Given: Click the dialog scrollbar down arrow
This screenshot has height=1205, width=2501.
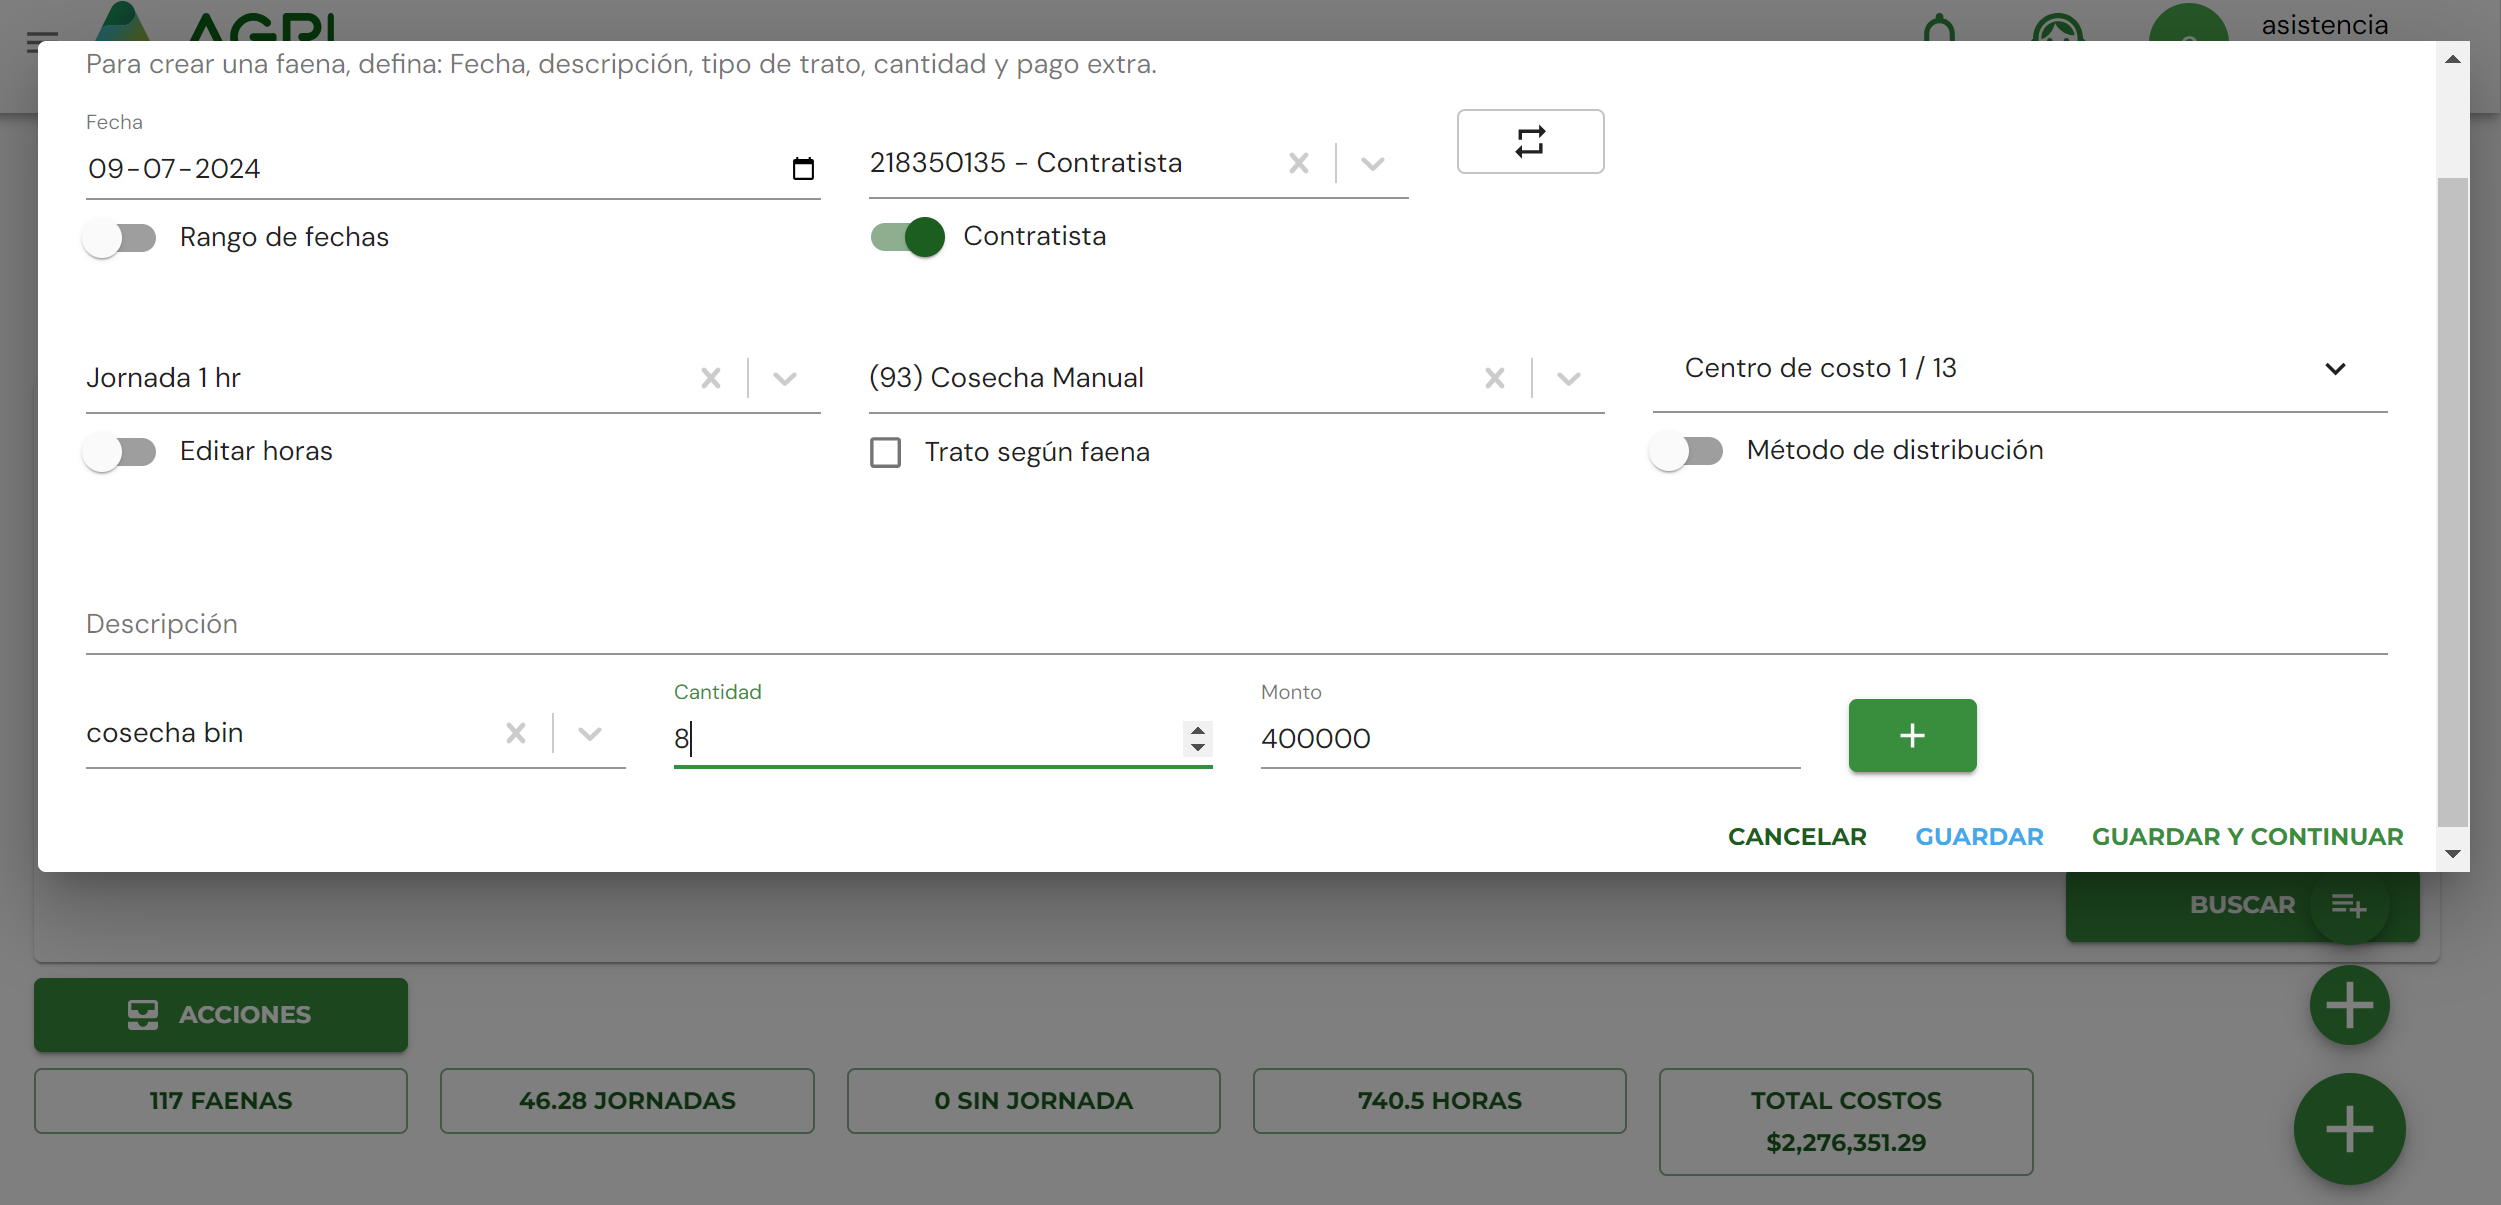Looking at the screenshot, I should 2452,853.
